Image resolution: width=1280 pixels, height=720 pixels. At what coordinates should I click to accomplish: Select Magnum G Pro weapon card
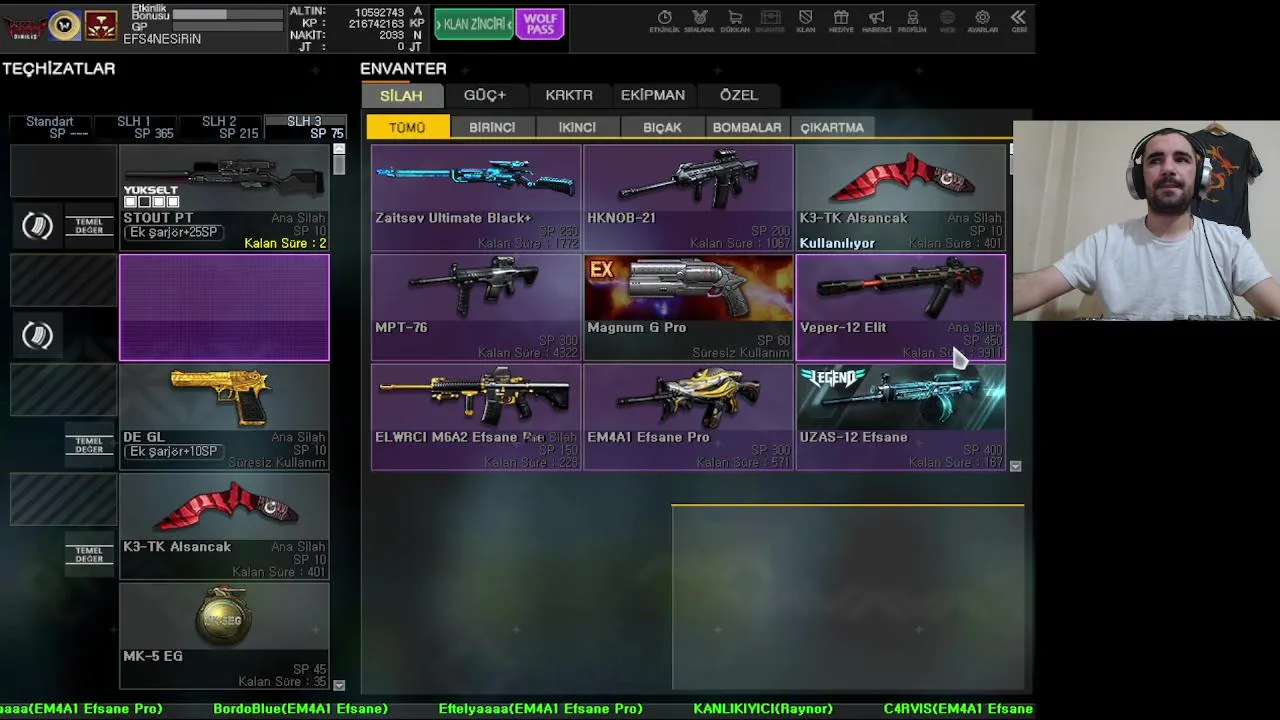(x=688, y=307)
